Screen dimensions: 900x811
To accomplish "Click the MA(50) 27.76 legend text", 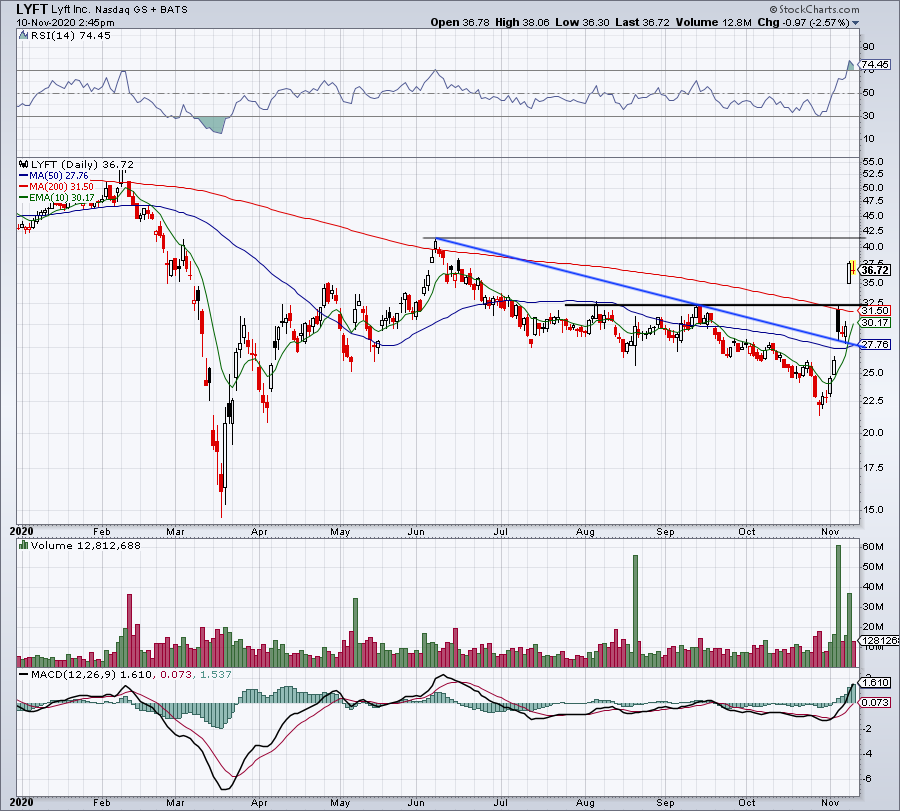I will pyautogui.click(x=59, y=176).
